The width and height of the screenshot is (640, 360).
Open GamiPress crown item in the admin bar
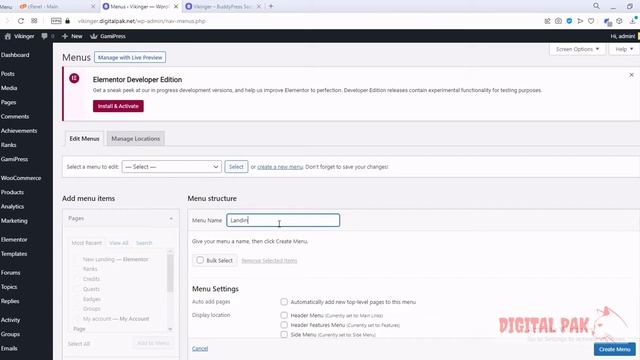(x=108, y=36)
